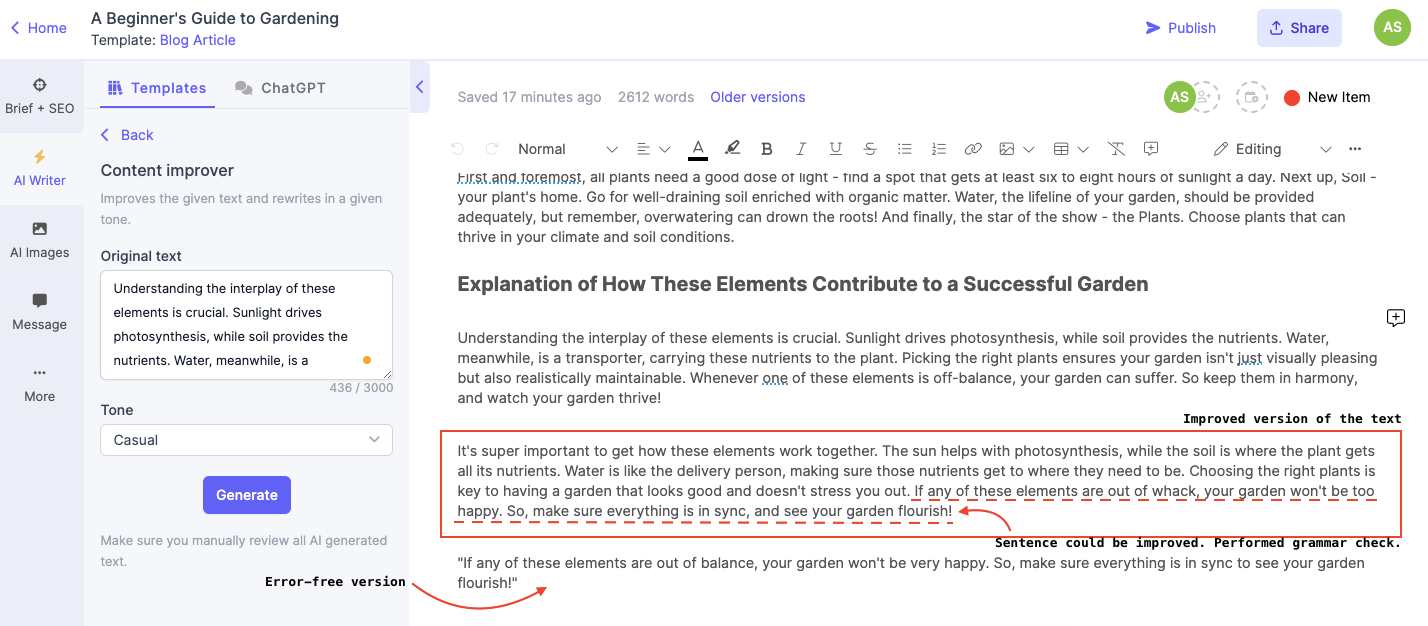This screenshot has width=1428, height=626.
Task: Insert a hyperlink with the link icon
Action: click(x=973, y=149)
